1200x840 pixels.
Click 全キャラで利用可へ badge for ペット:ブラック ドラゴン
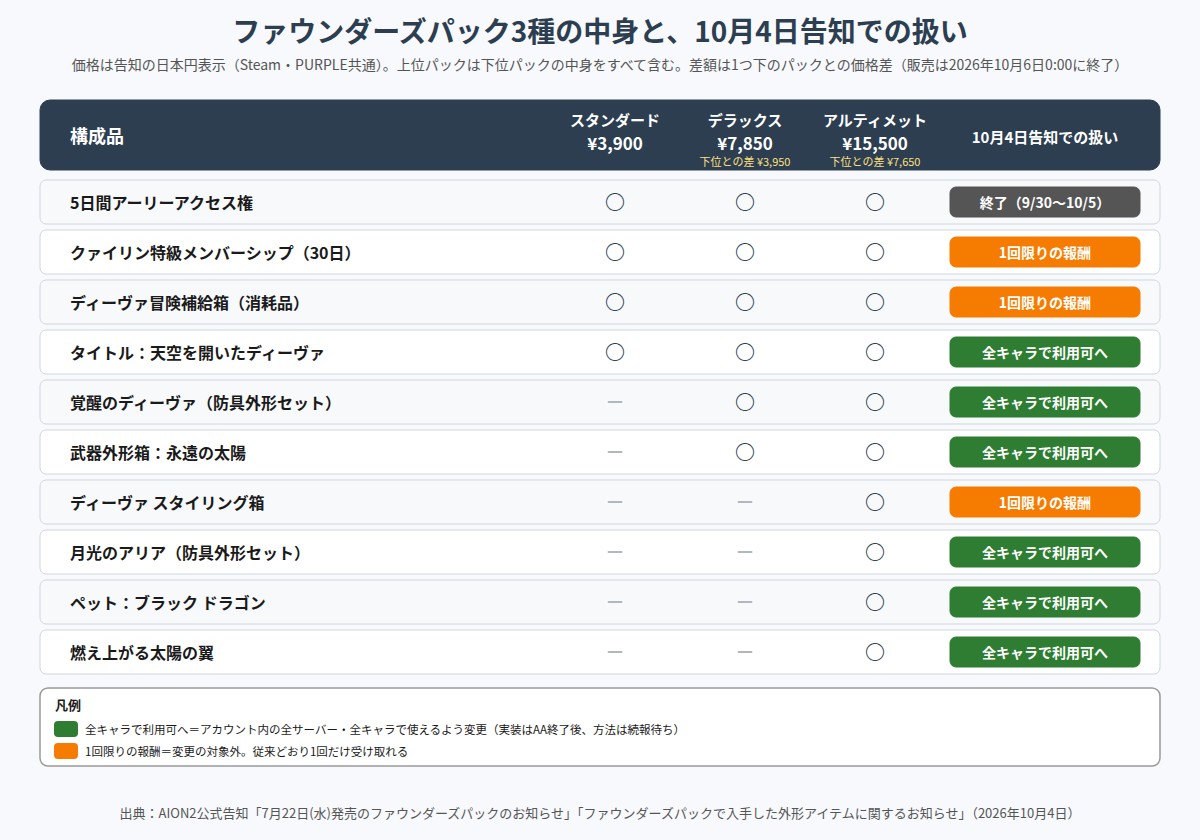pyautogui.click(x=1045, y=602)
